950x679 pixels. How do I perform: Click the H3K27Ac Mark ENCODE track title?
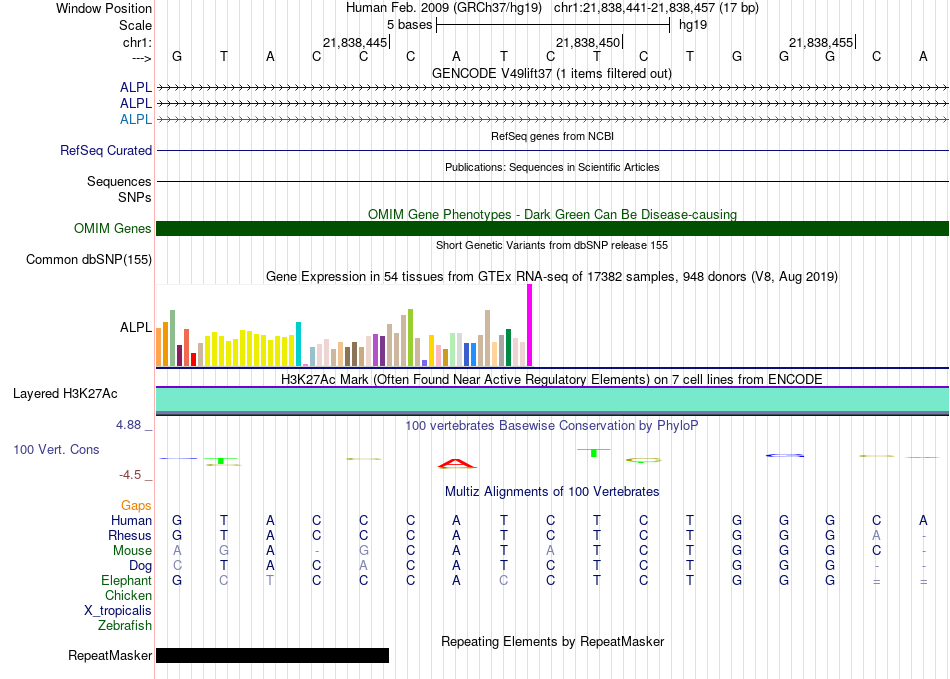click(552, 380)
